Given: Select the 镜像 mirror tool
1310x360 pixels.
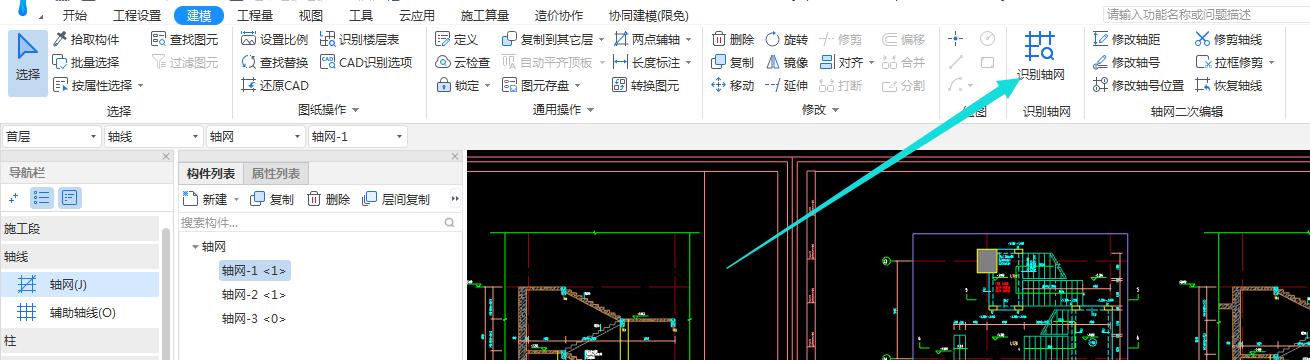Looking at the screenshot, I should (786, 62).
